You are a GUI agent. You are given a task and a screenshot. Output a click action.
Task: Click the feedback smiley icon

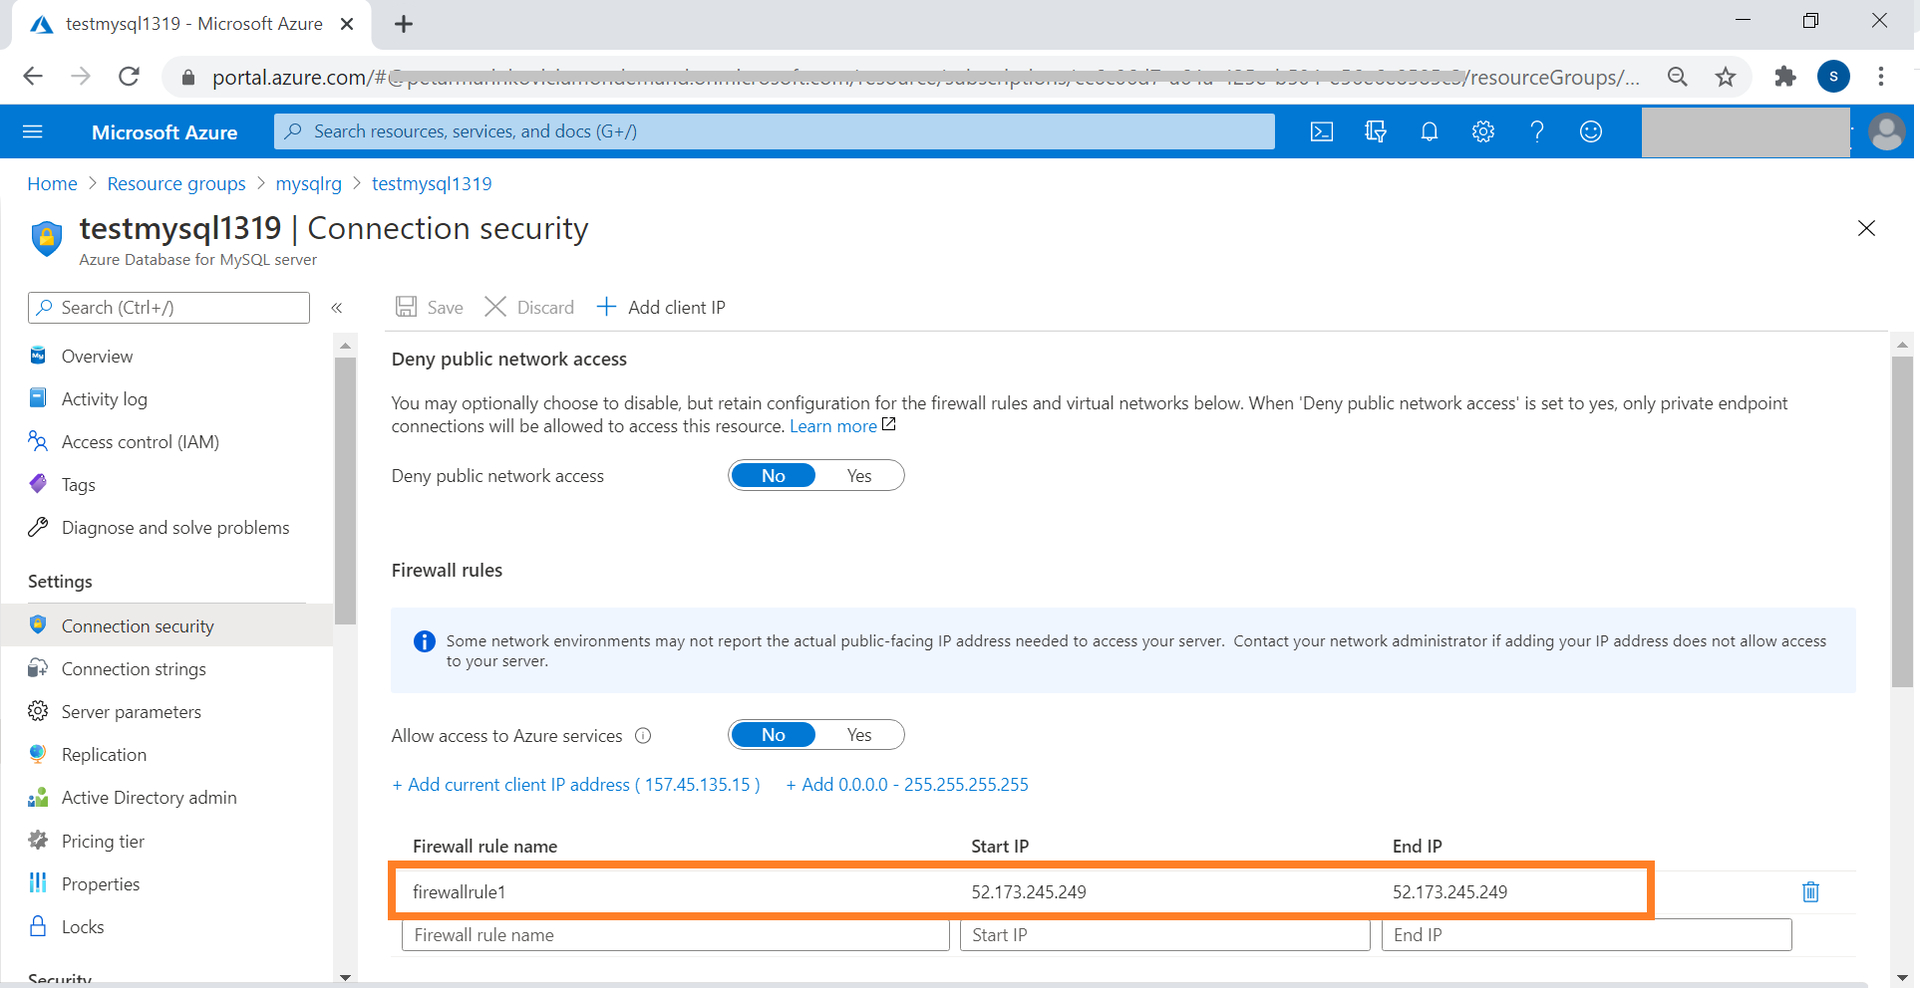1590,132
